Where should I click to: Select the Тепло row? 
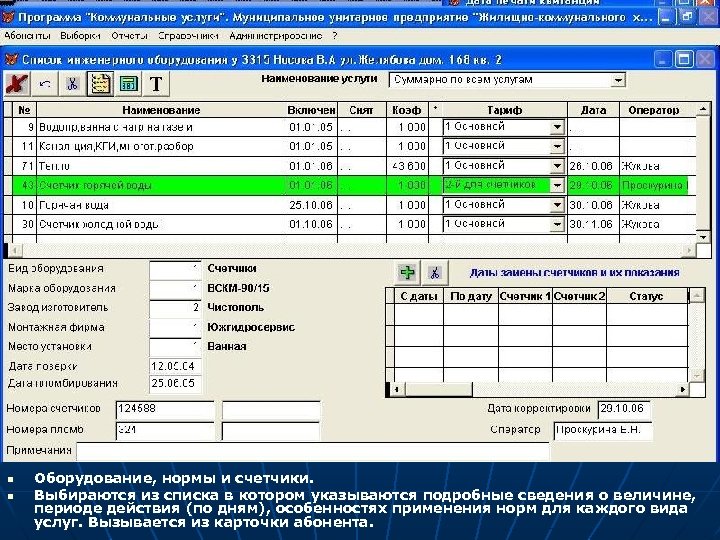pyautogui.click(x=350, y=166)
